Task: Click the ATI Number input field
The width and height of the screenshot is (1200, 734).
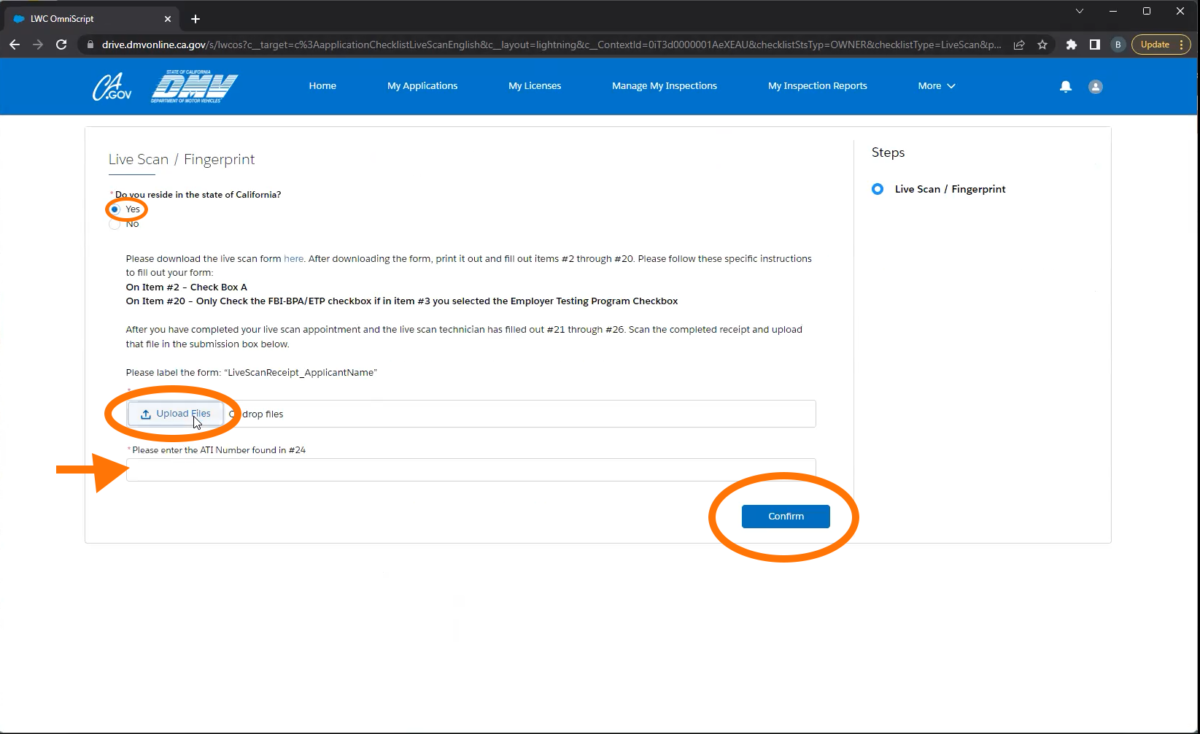Action: tap(470, 470)
